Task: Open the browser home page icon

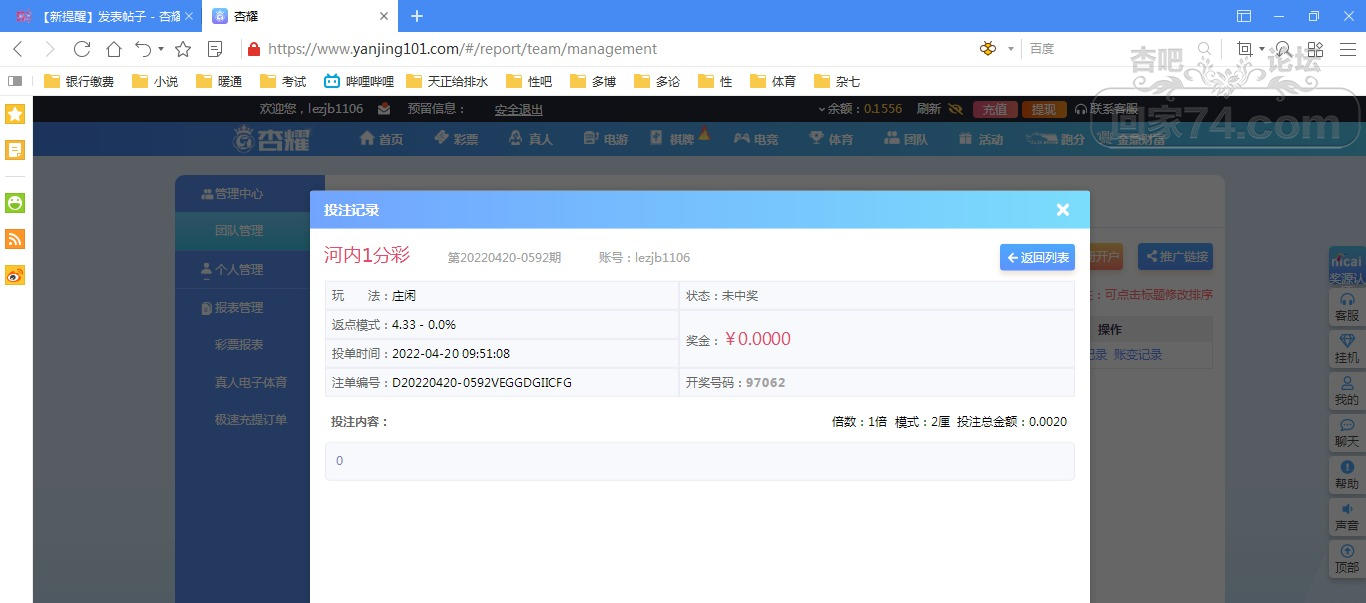Action: pos(114,48)
